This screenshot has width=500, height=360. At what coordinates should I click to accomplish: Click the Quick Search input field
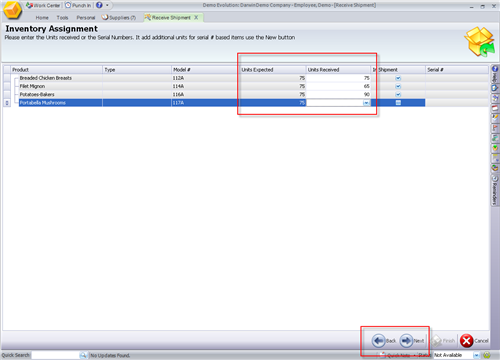pyautogui.click(x=55, y=355)
